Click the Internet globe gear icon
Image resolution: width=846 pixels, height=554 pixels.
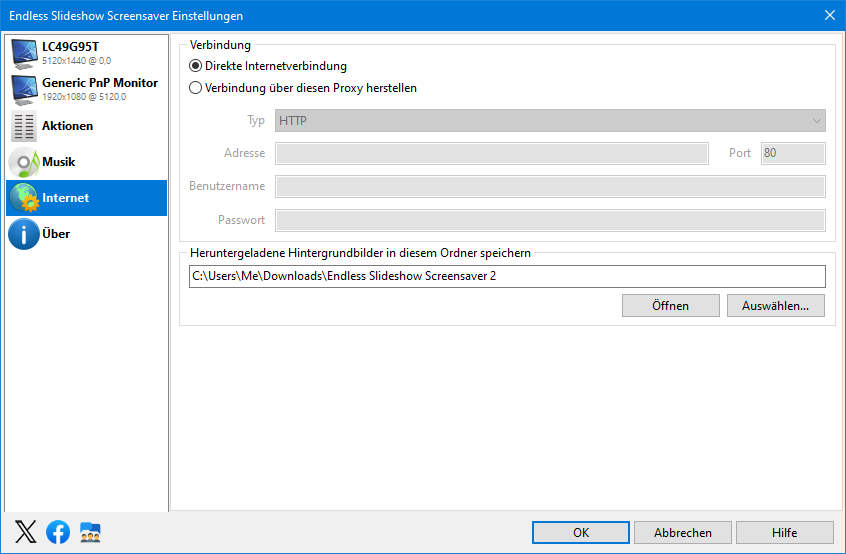(24, 198)
